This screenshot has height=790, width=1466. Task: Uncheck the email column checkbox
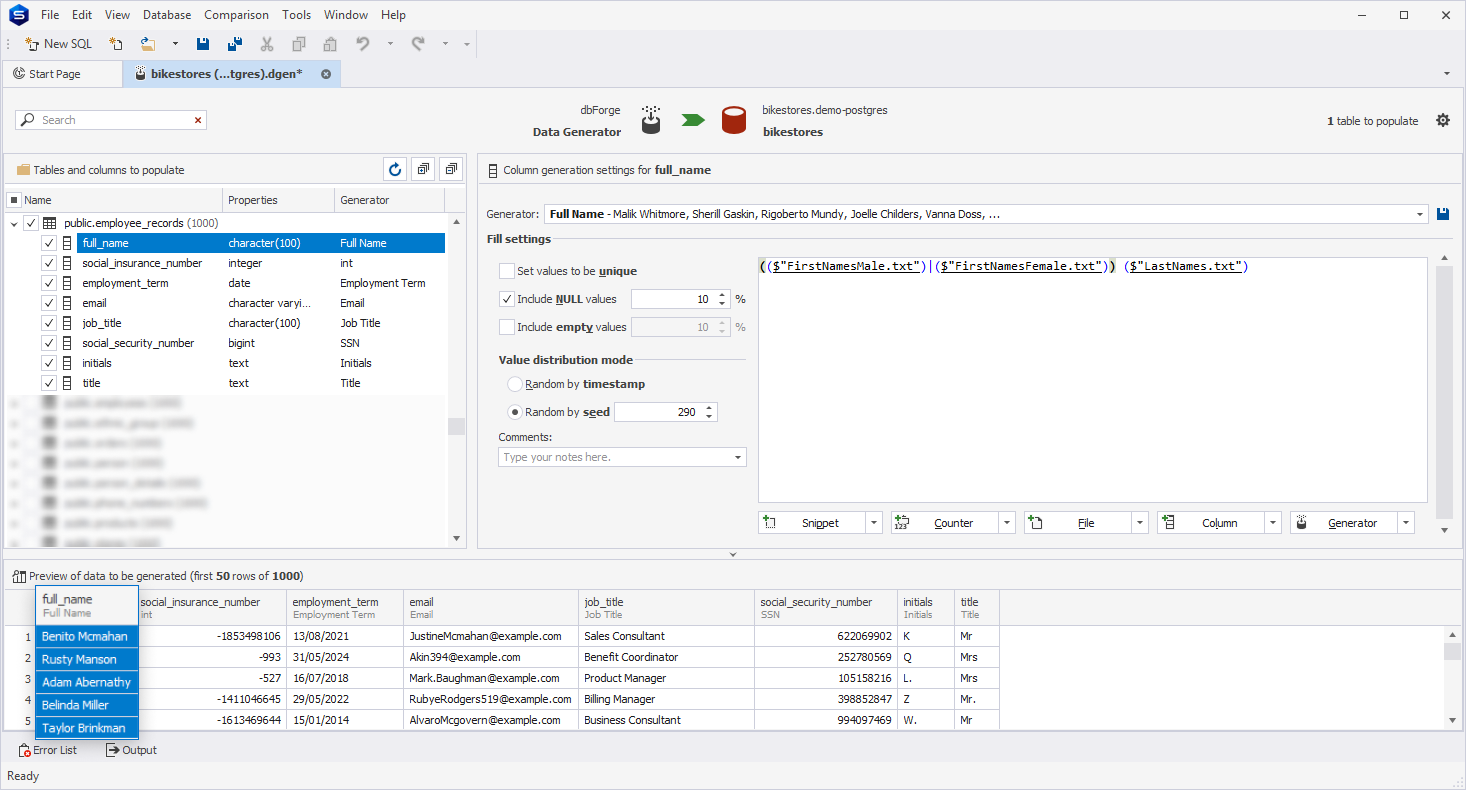tap(49, 303)
